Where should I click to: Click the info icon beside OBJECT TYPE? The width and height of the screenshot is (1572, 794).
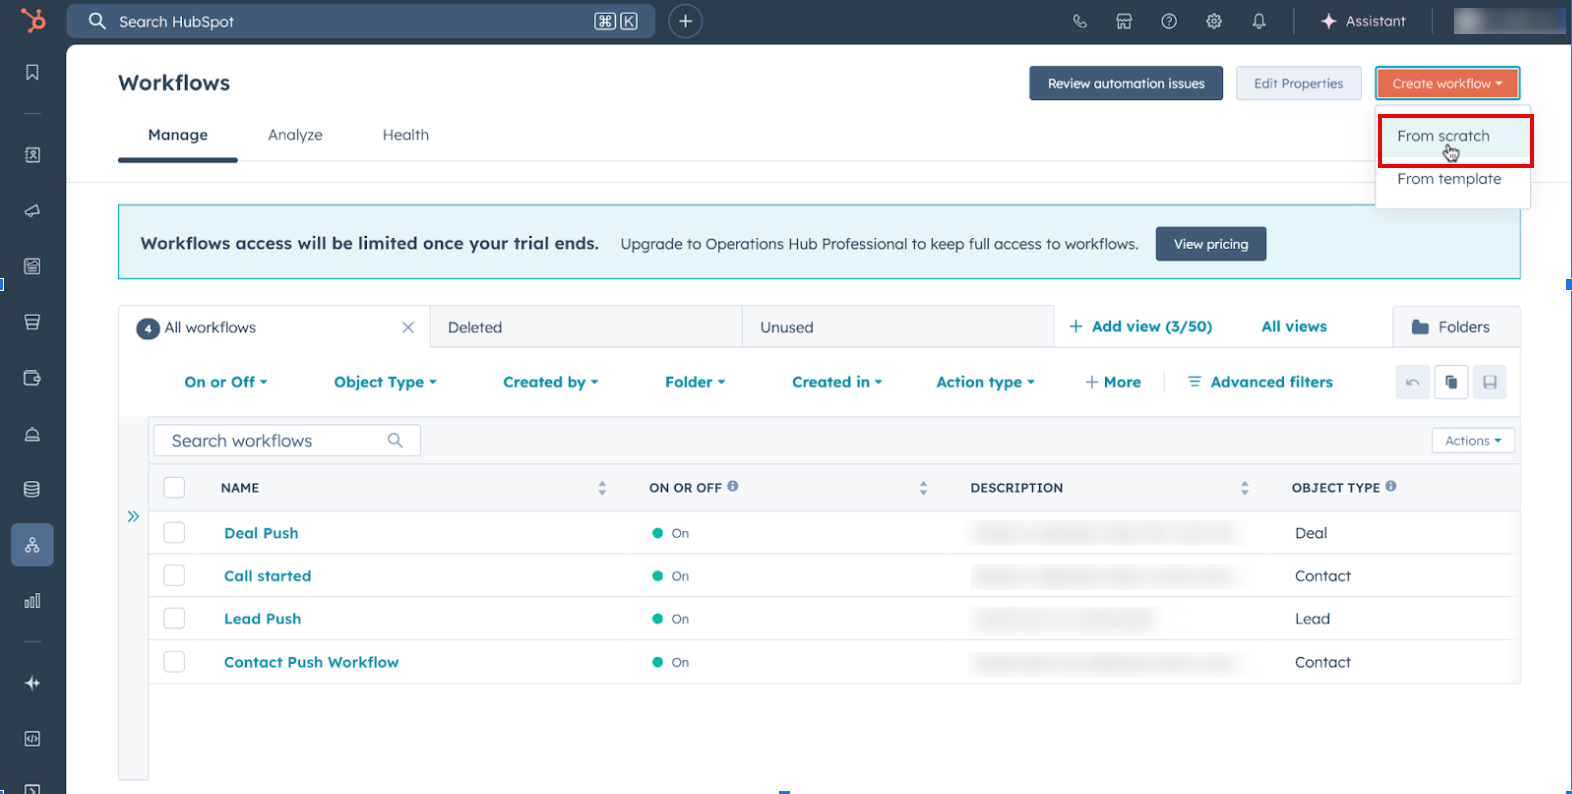tap(1391, 486)
